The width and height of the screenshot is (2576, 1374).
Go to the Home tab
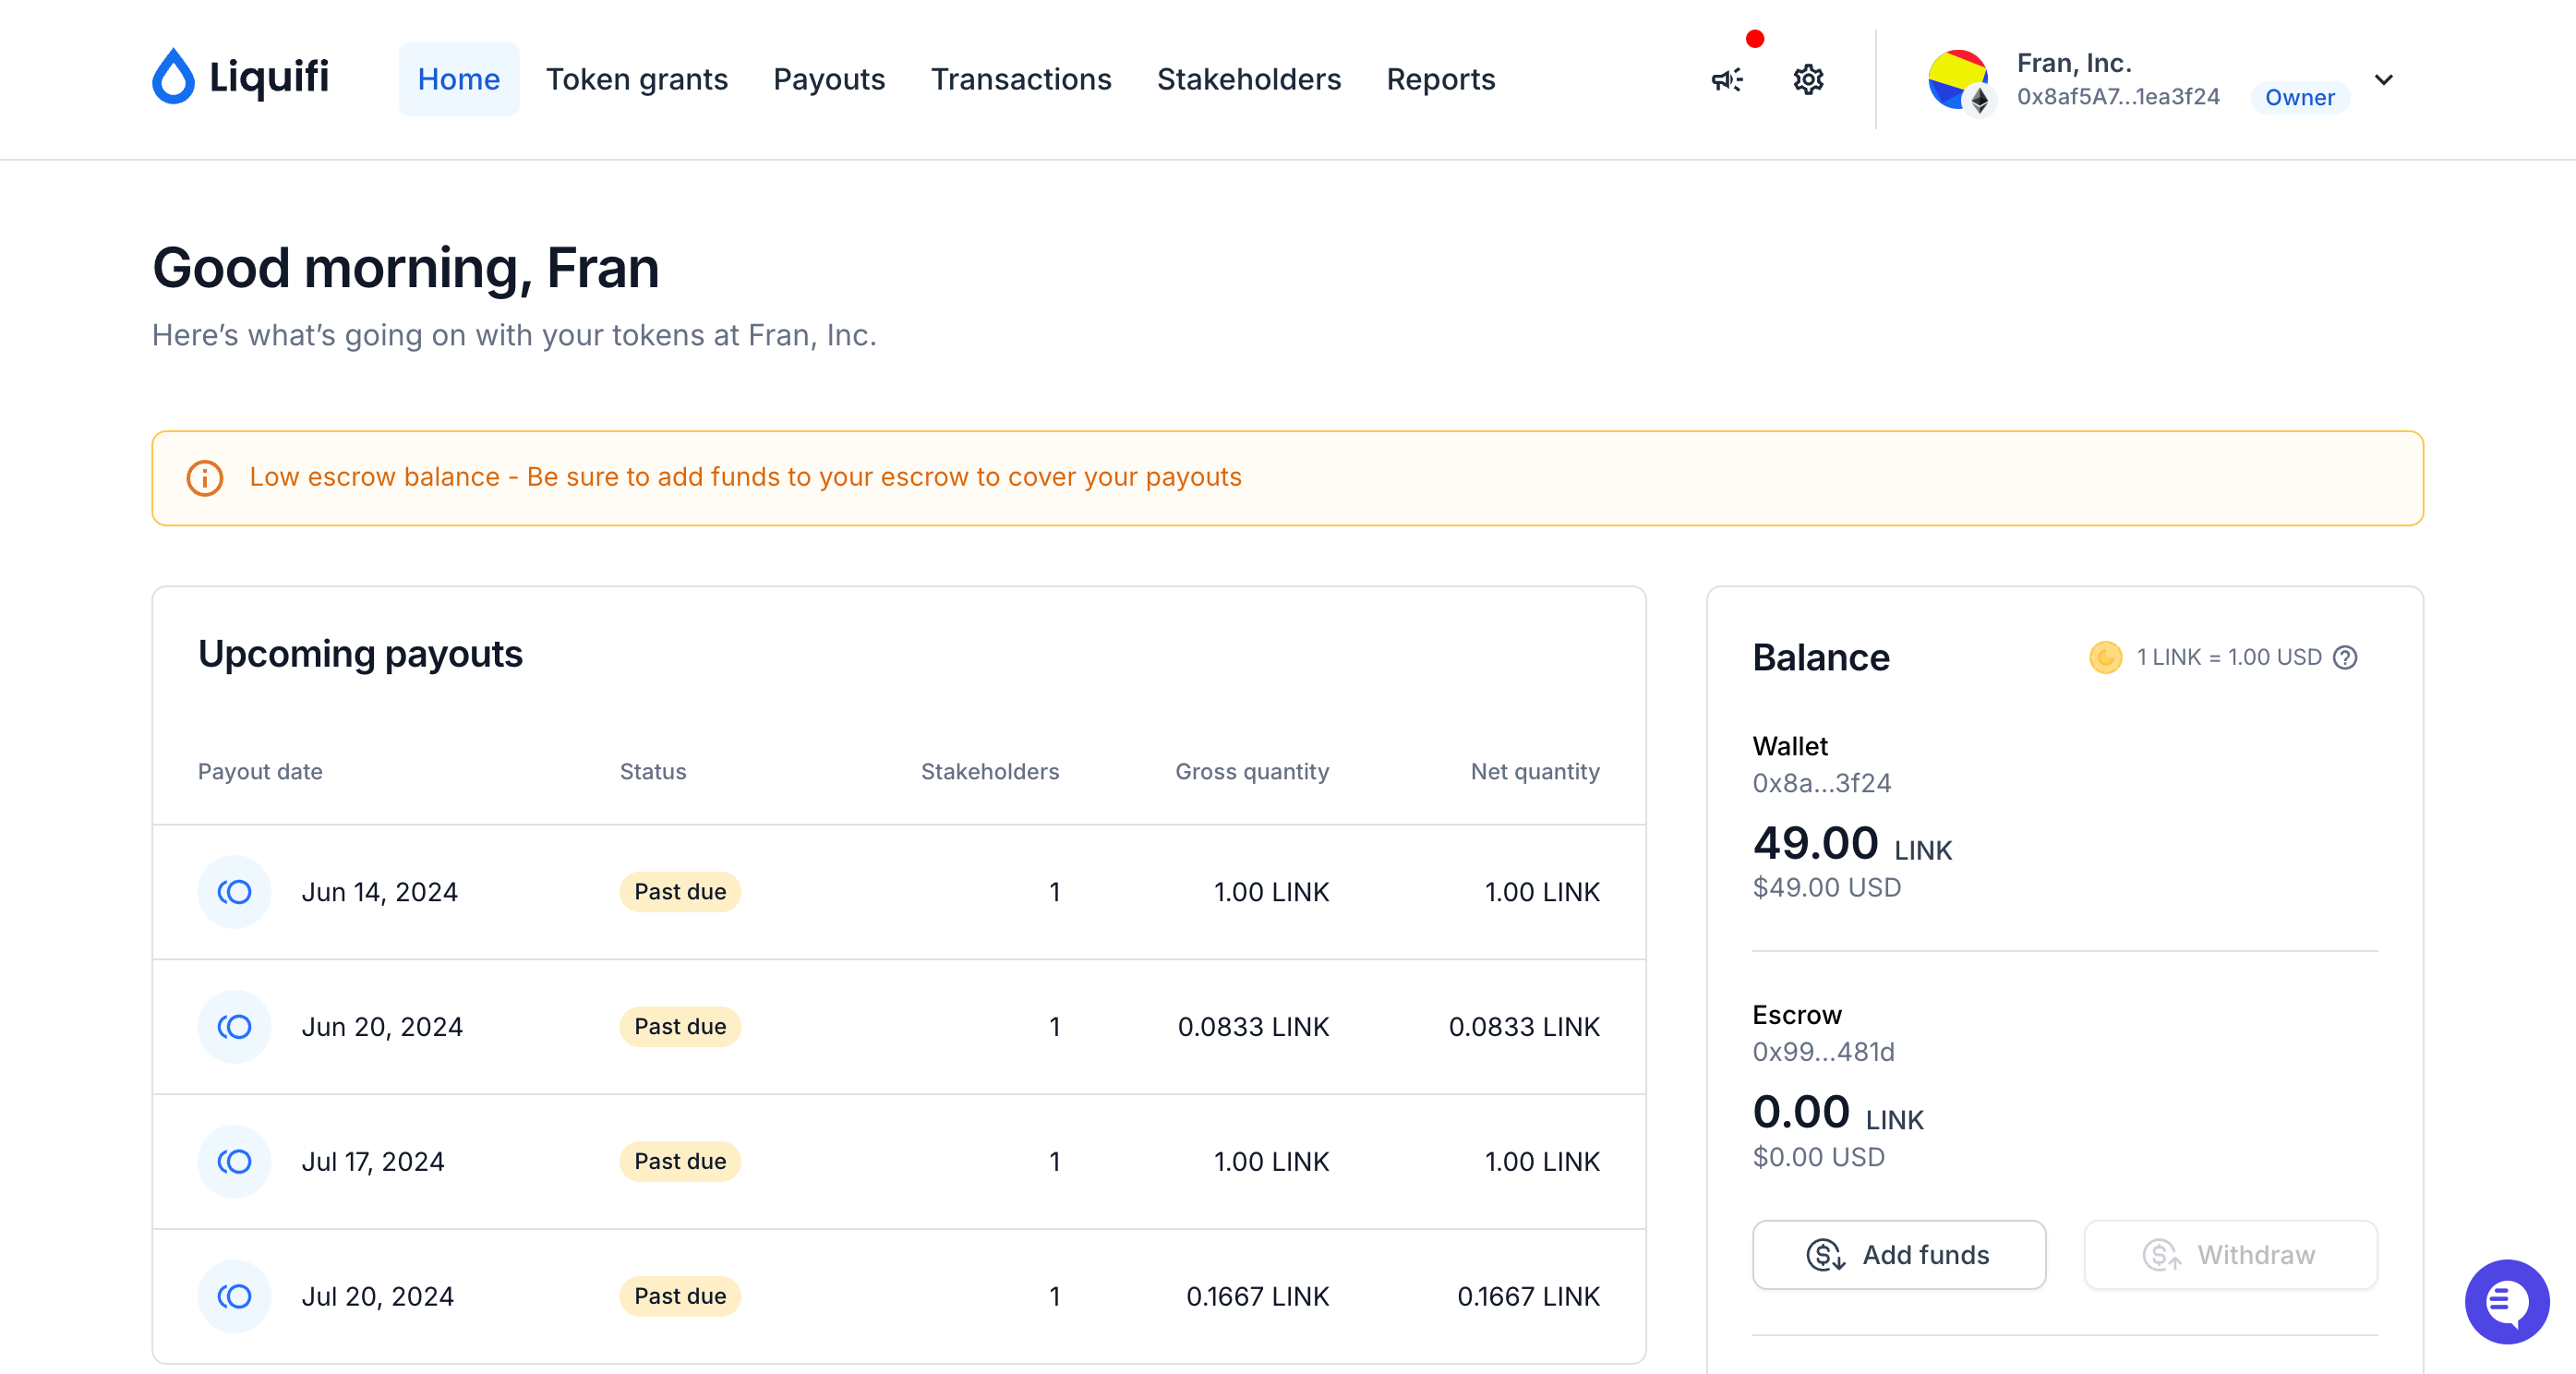pos(459,79)
